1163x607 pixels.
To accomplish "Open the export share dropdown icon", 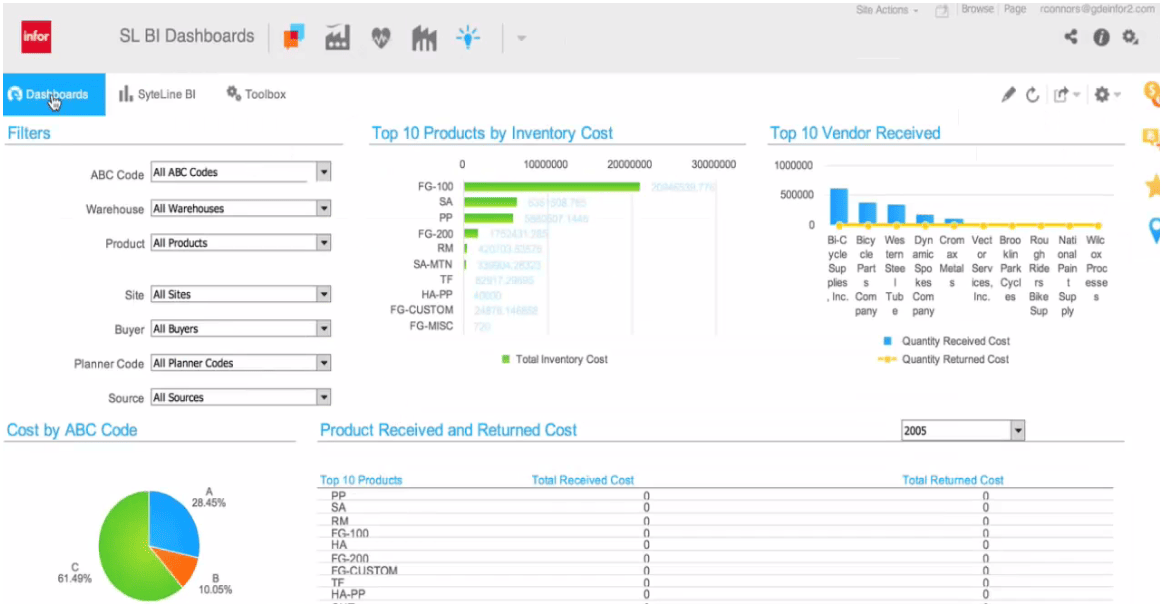I will click(x=1067, y=95).
